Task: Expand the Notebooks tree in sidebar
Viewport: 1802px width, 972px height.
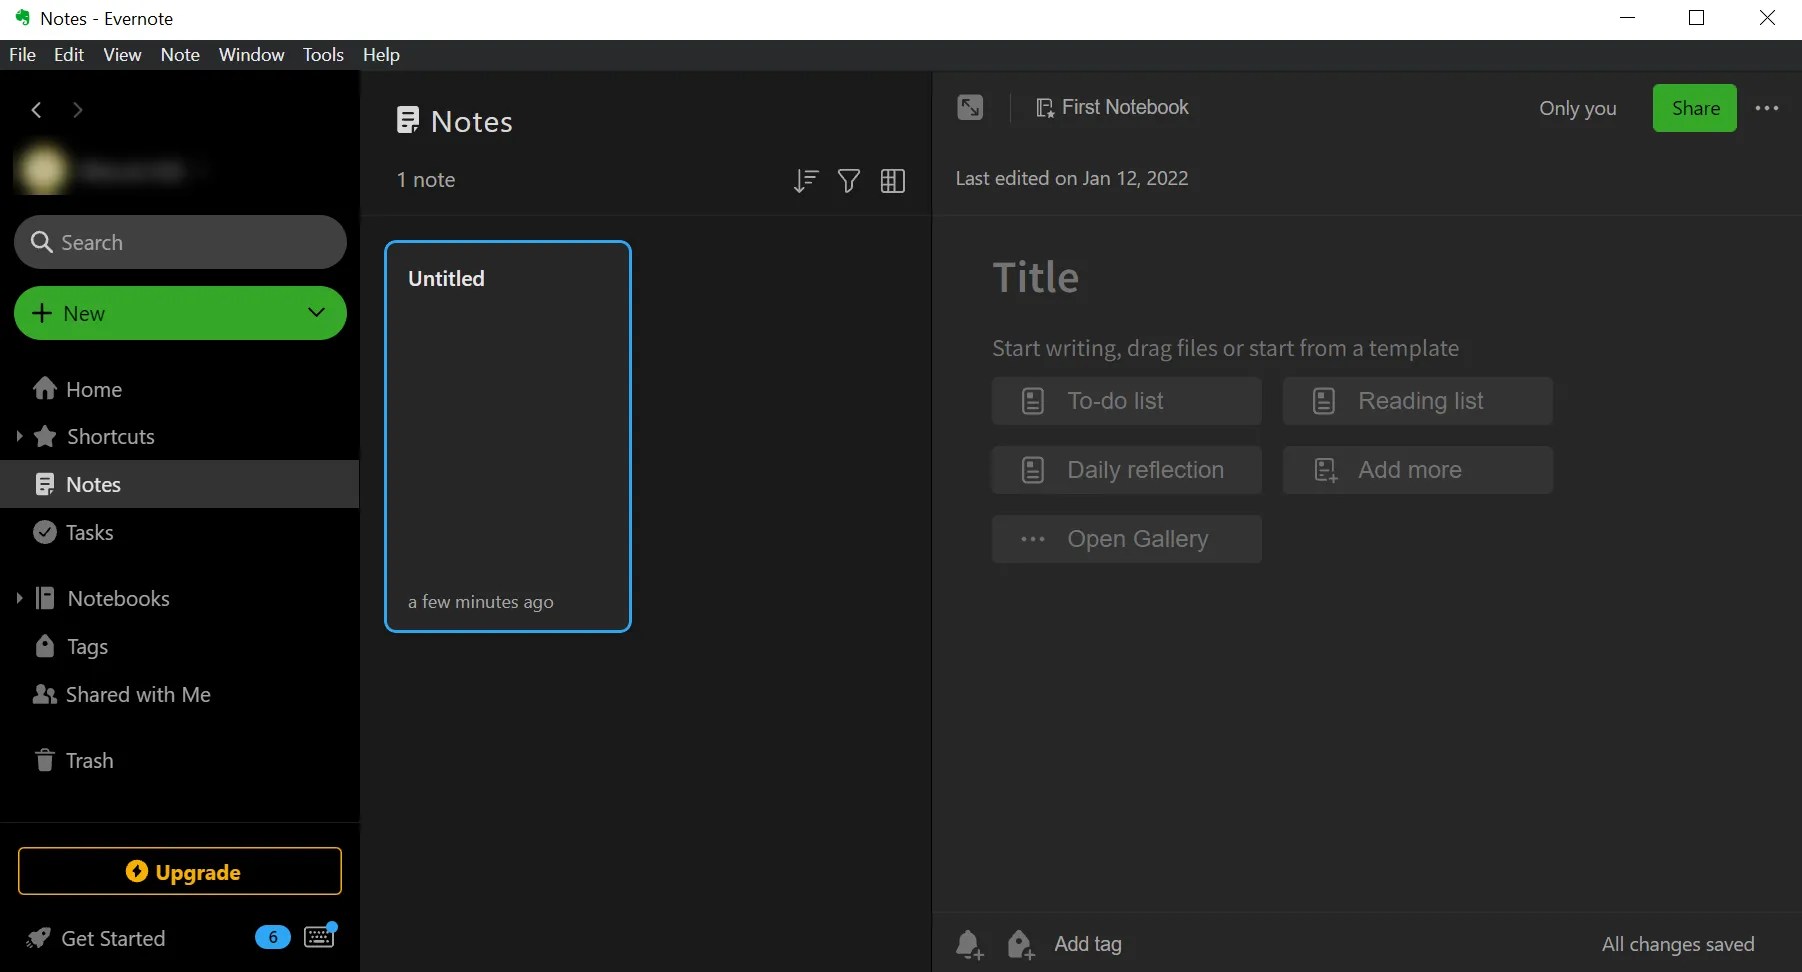Action: click(x=18, y=598)
